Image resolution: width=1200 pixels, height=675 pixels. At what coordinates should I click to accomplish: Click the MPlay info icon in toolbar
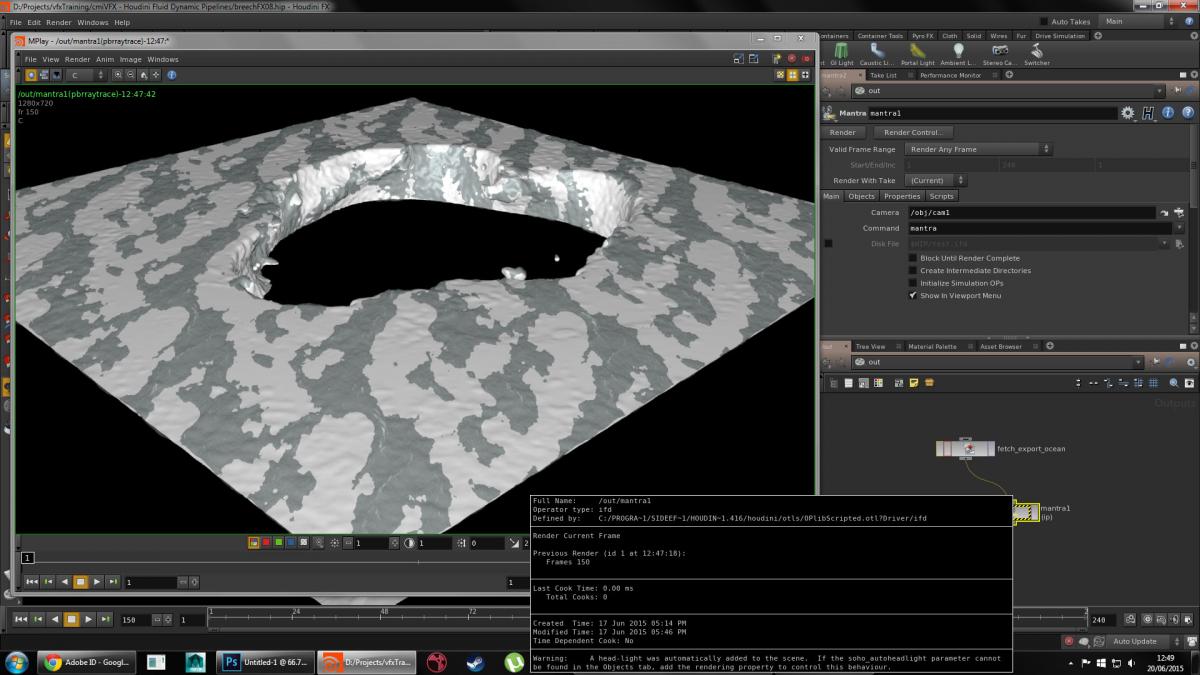172,75
